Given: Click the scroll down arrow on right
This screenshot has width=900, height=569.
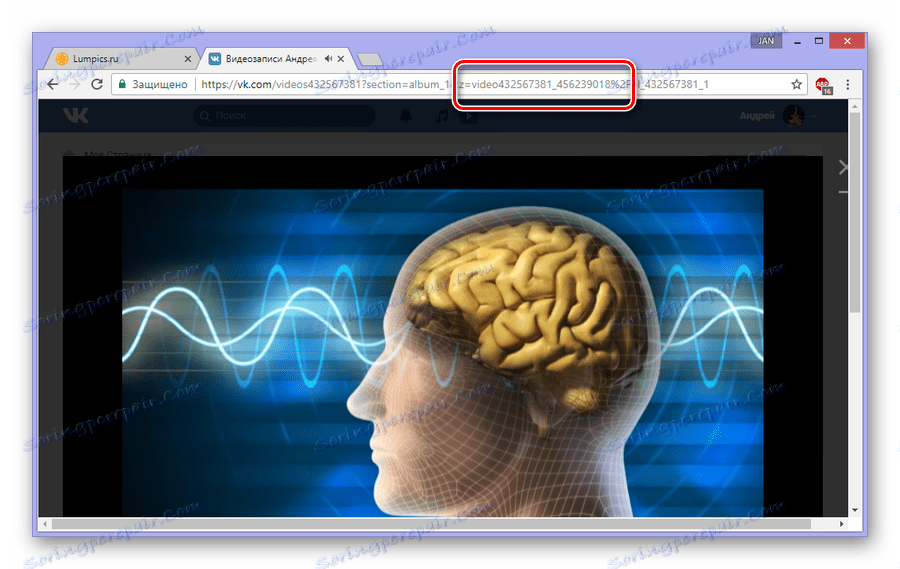Looking at the screenshot, I should click(x=855, y=510).
